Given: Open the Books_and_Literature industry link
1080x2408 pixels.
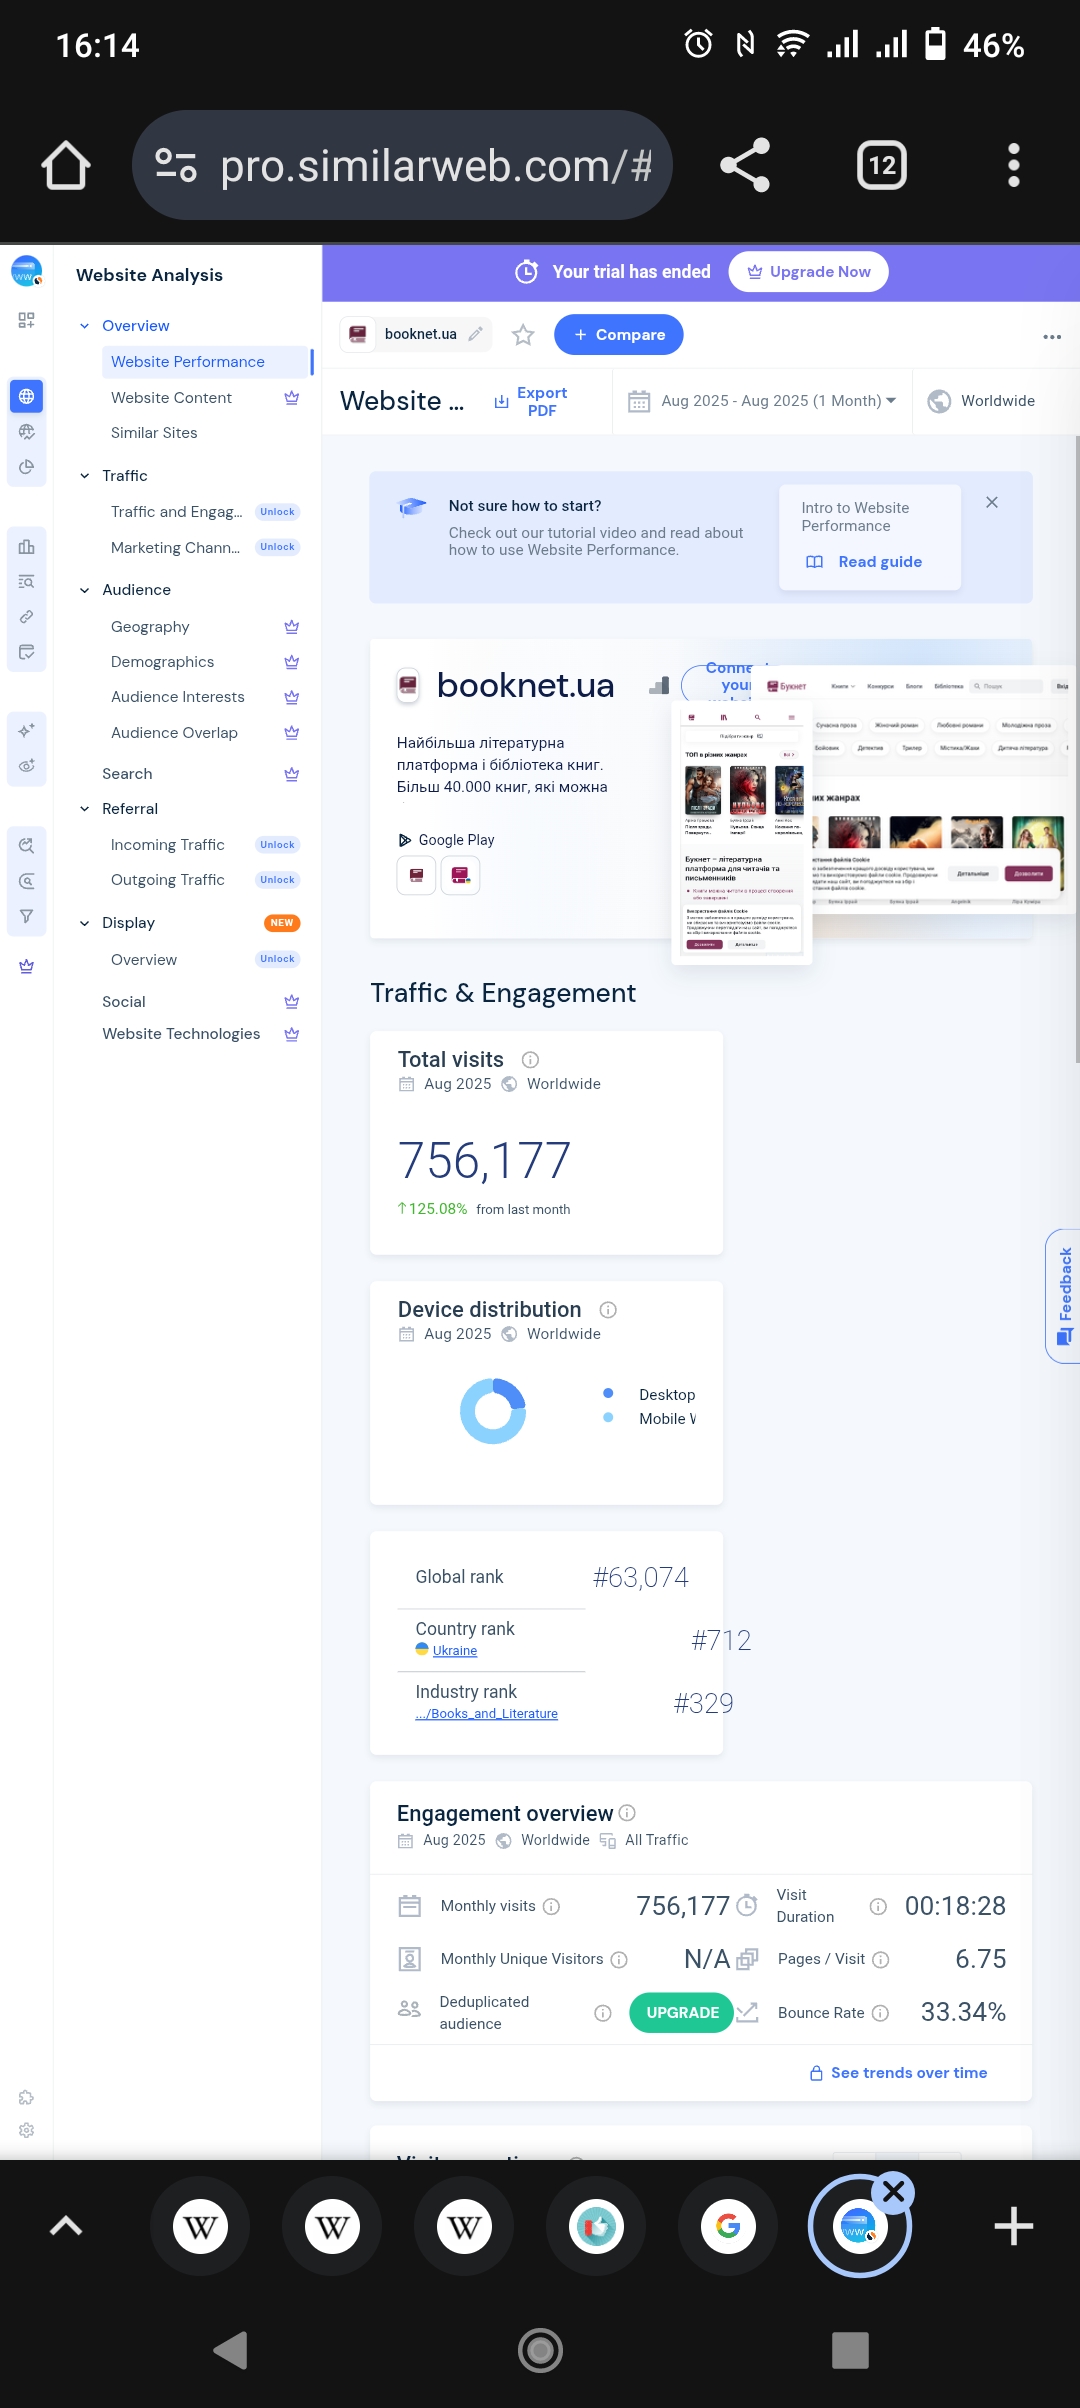Looking at the screenshot, I should (x=487, y=1714).
